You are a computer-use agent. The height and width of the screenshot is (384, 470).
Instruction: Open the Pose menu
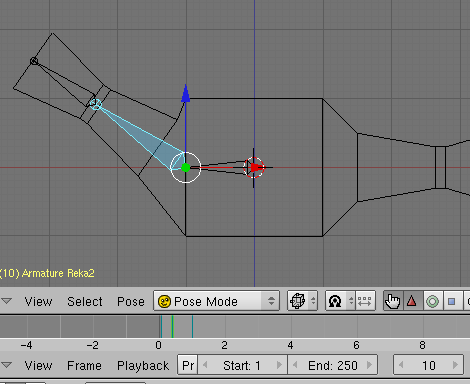131,302
